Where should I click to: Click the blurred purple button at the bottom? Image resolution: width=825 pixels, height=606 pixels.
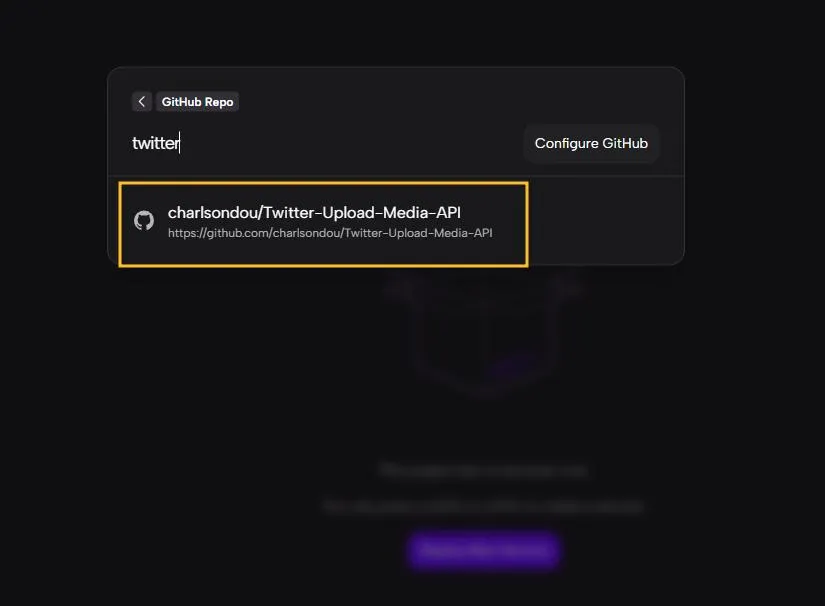(x=483, y=549)
